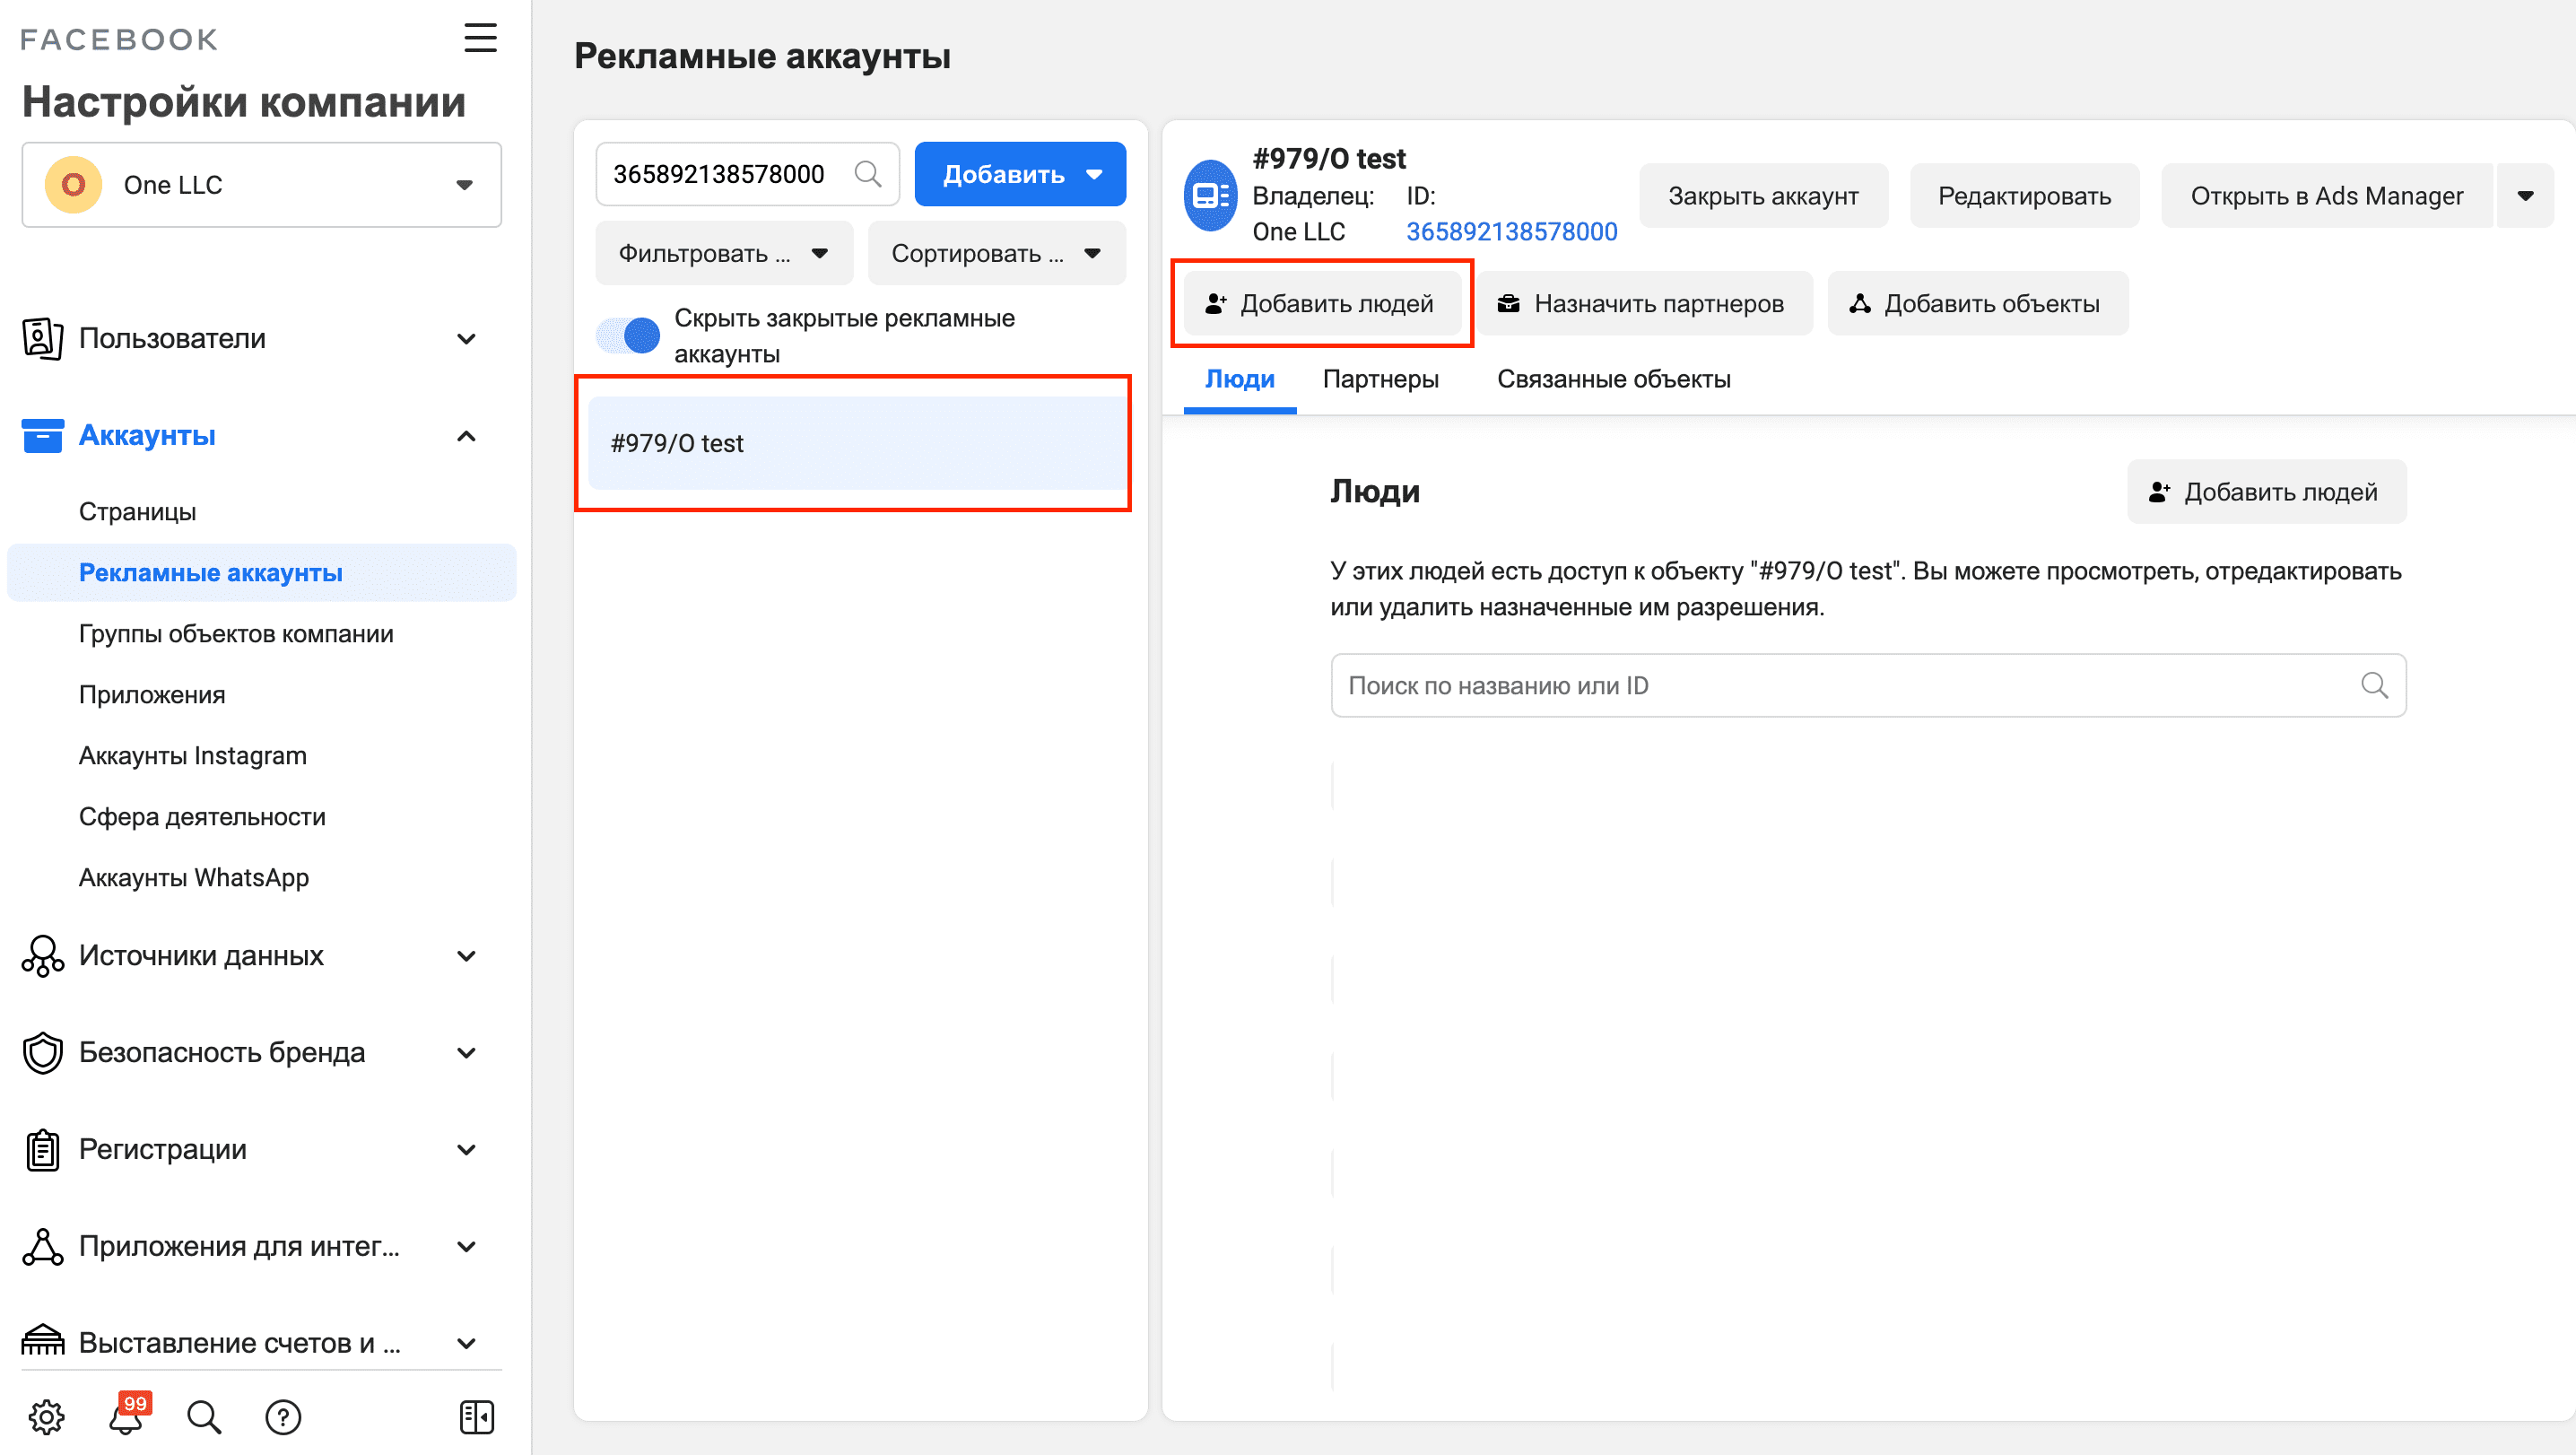Click the Приложения для интеграции icon

[42, 1247]
